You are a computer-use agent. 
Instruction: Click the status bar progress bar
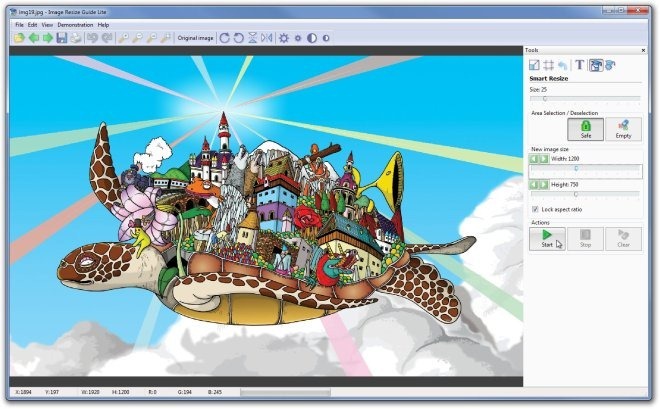point(285,392)
